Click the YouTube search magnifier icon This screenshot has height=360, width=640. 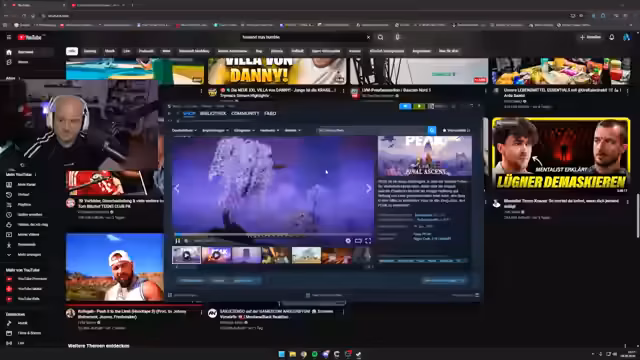tap(380, 37)
